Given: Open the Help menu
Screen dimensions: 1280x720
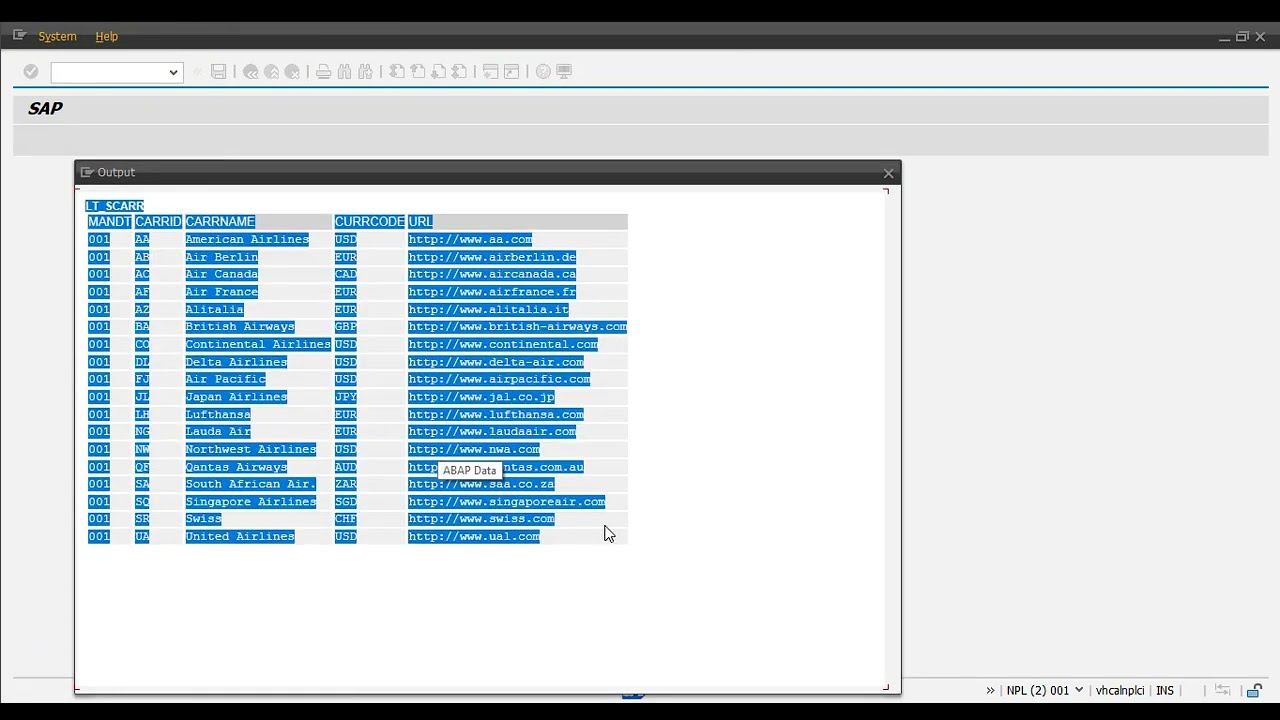Looking at the screenshot, I should [x=107, y=36].
